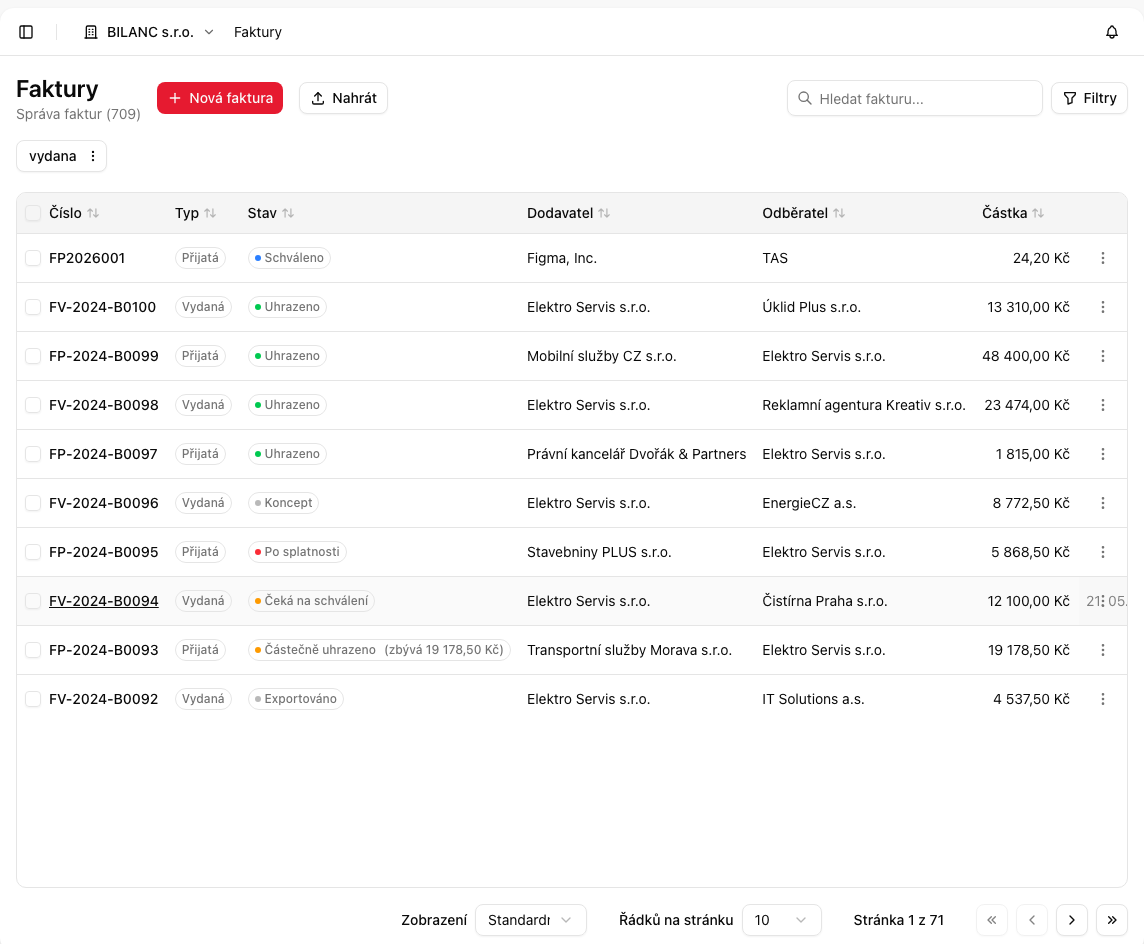
Task: Toggle the sidebar panel icon
Action: 26,32
